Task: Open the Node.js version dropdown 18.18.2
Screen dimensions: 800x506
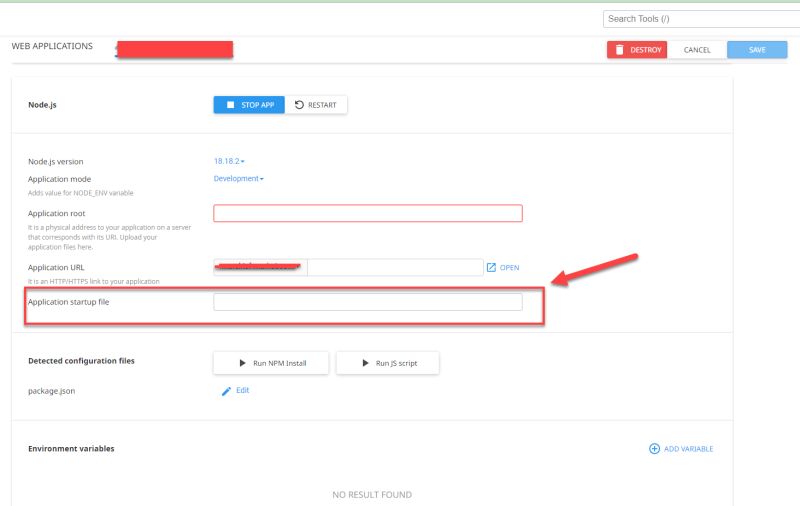Action: 229,161
